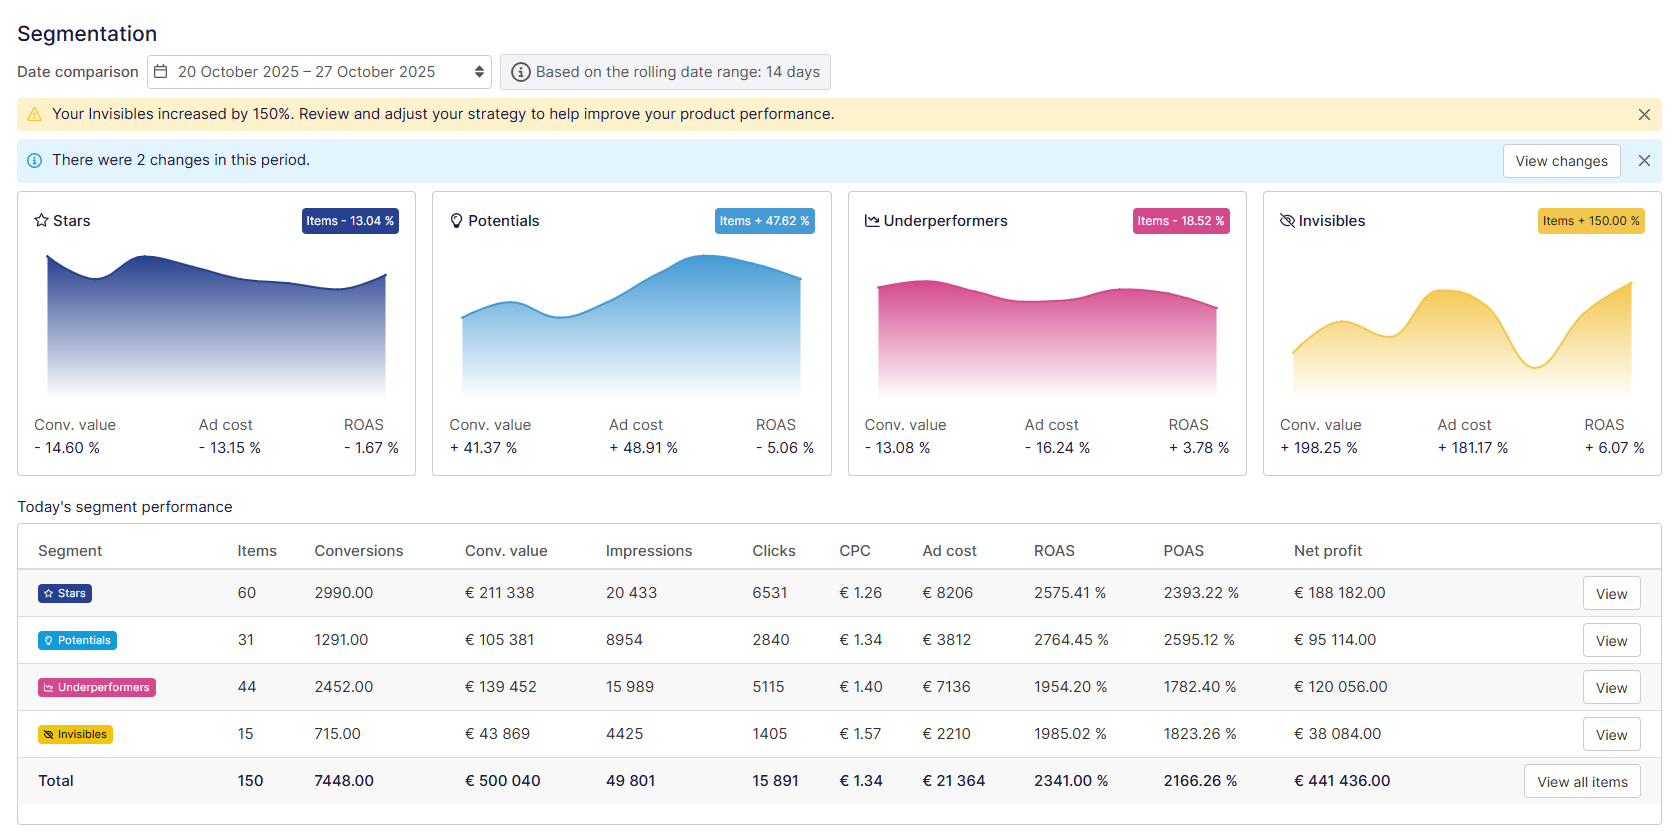Viewport: 1674px width, 837px height.
Task: Click the yellow warning triangle icon
Action: (35, 114)
